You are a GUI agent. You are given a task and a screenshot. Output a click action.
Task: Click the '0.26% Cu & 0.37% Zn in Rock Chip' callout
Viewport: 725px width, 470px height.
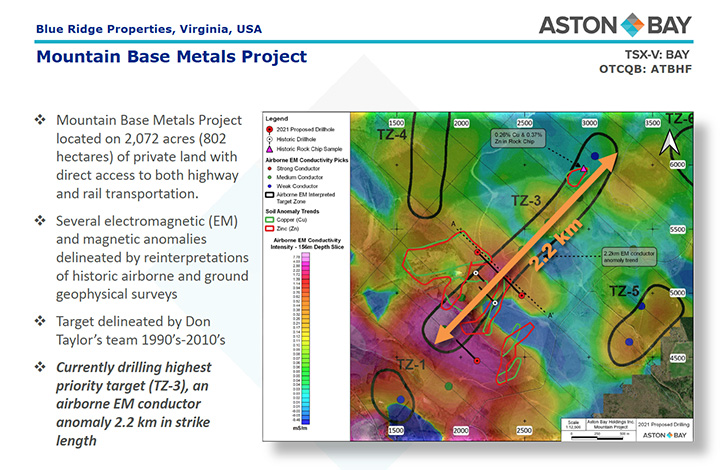pyautogui.click(x=518, y=138)
